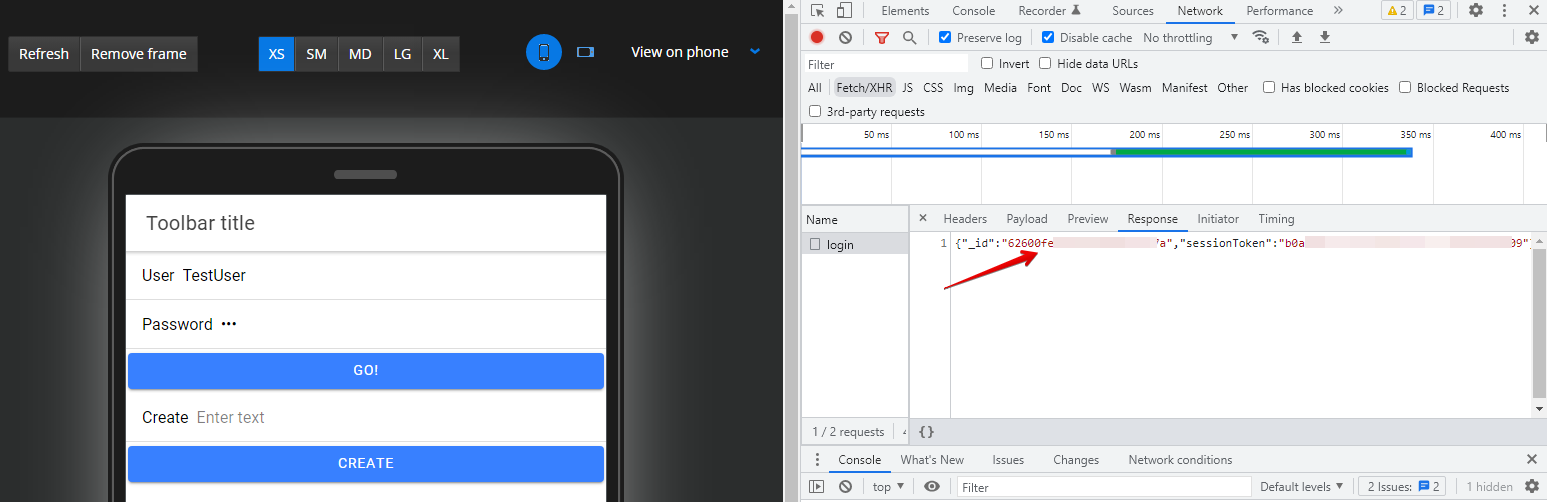This screenshot has height=502, width=1547.
Task: Select the Network conditions drawer tab
Action: click(x=1180, y=460)
